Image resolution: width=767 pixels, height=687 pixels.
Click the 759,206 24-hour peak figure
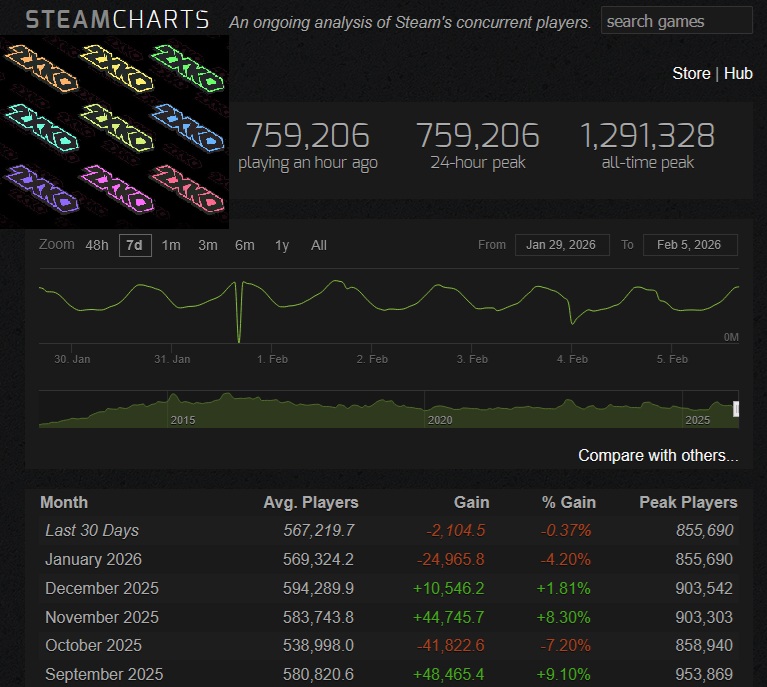pos(478,136)
